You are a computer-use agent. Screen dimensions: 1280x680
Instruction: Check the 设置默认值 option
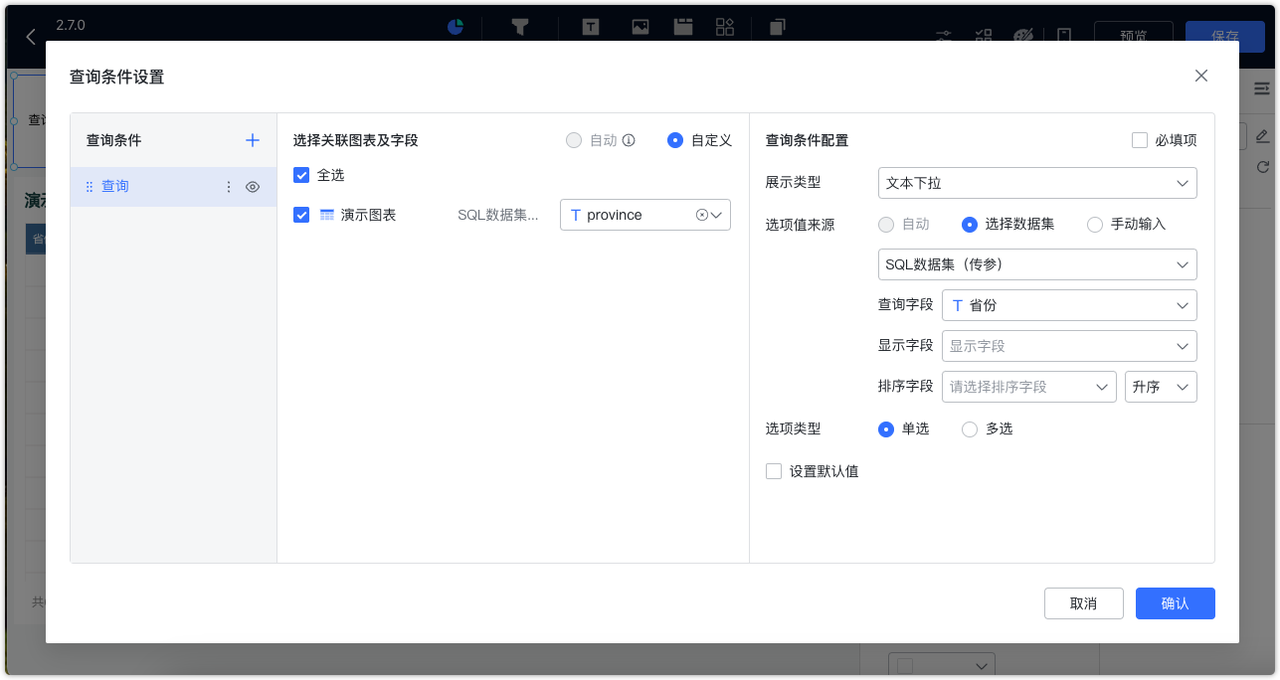tap(774, 471)
